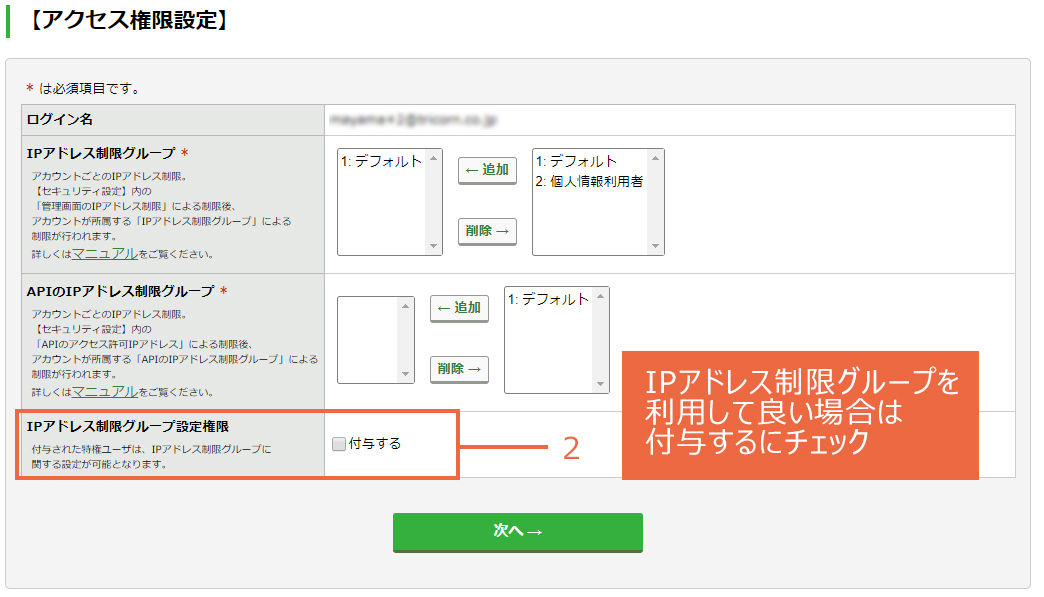Click down arrow of right IP group list scrollbar
The image size is (1044, 597).
coord(655,246)
